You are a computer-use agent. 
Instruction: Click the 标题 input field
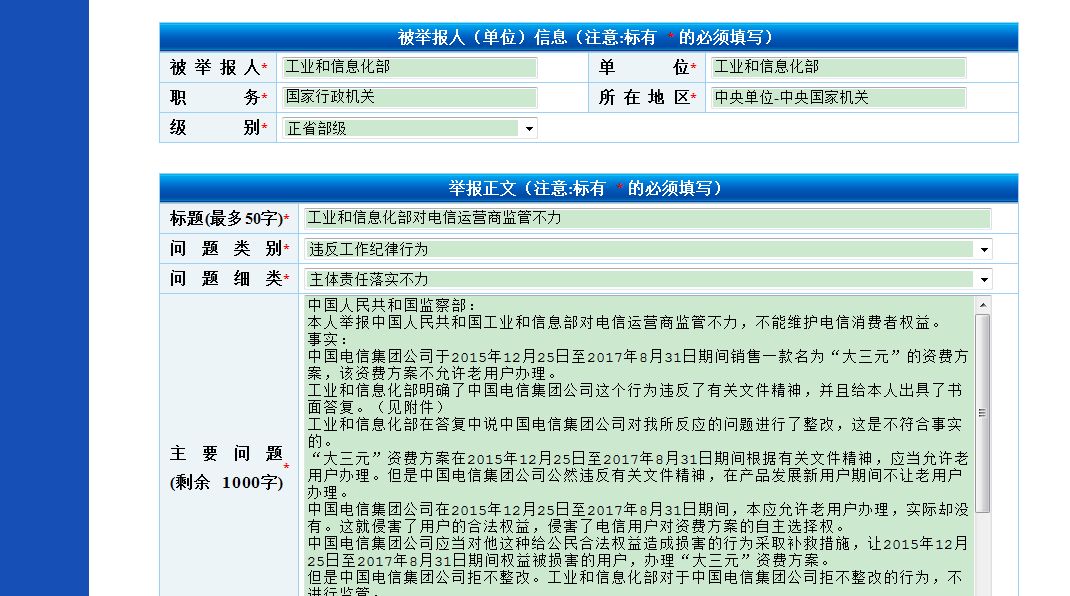647,218
